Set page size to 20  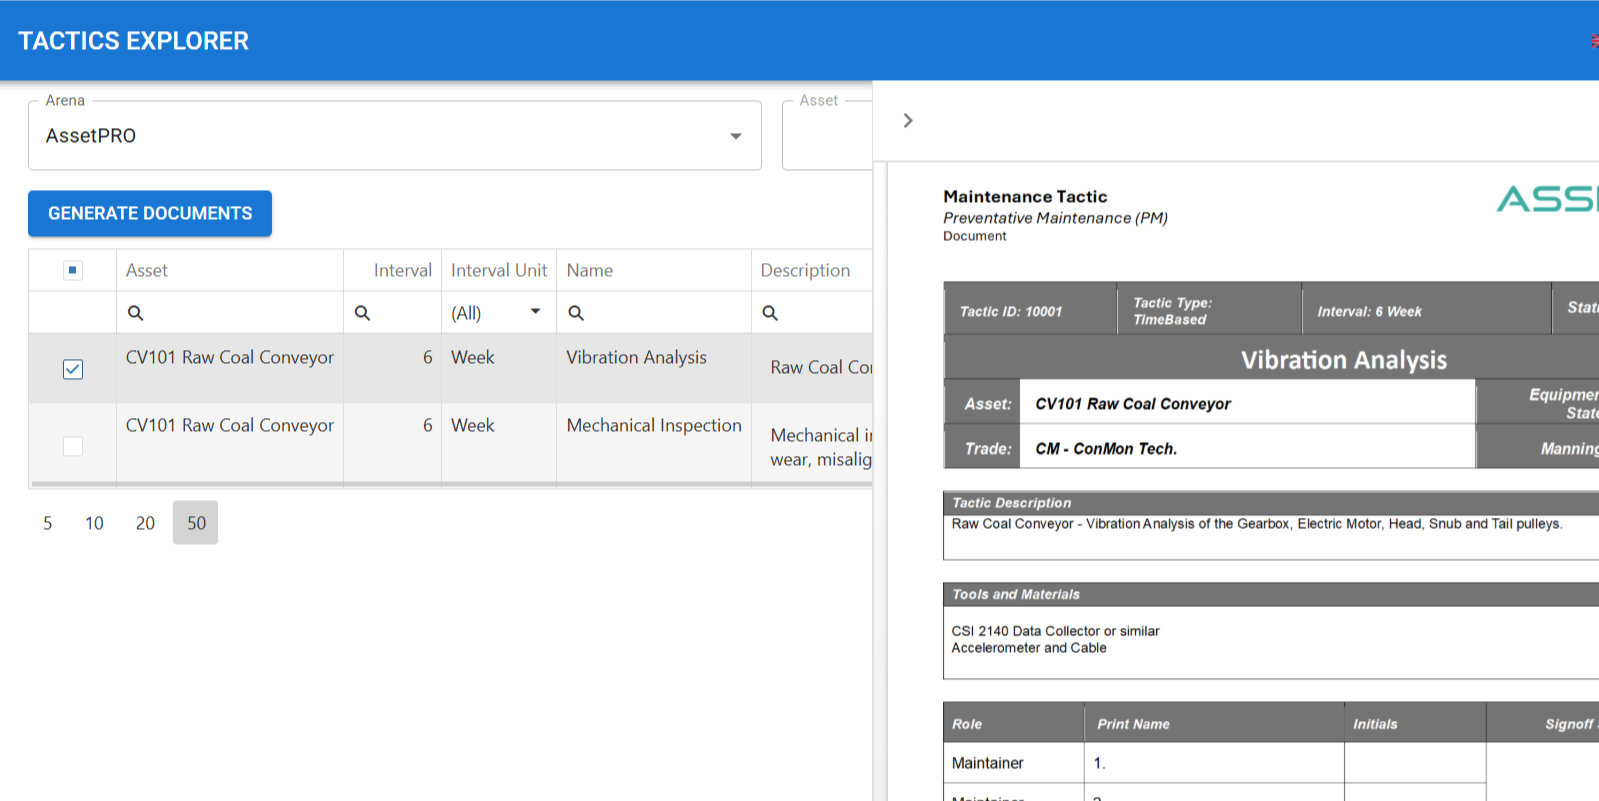[x=145, y=523]
